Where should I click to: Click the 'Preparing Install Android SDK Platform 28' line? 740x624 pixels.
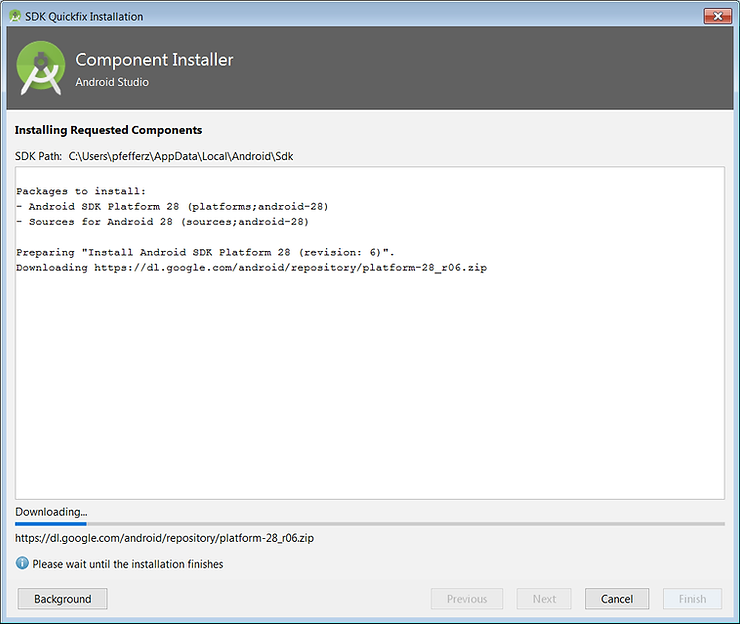pos(205,252)
